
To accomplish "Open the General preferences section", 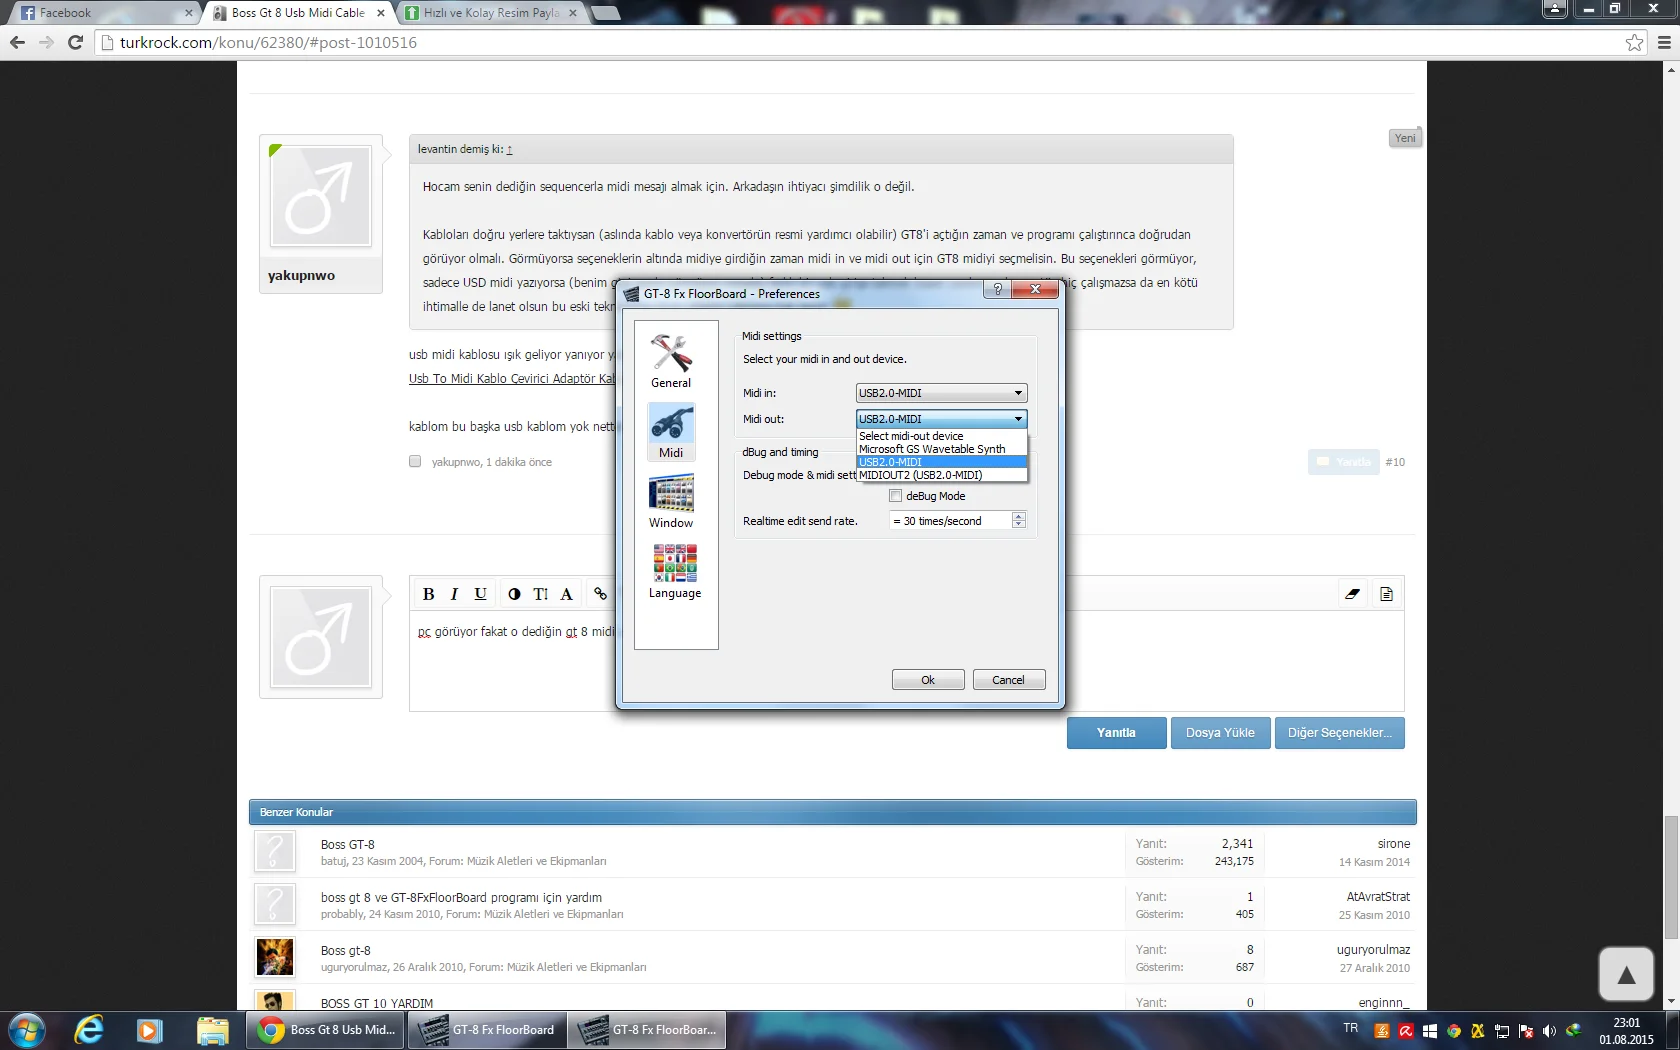I will pyautogui.click(x=671, y=360).
